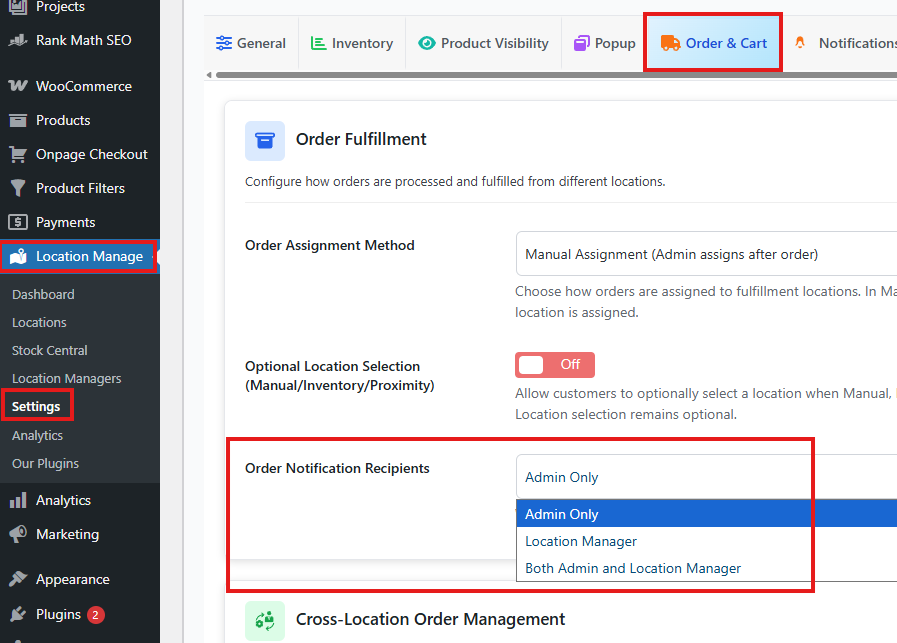The width and height of the screenshot is (897, 643).
Task: Click the Order Notification Recipients label
Action: [x=337, y=468]
